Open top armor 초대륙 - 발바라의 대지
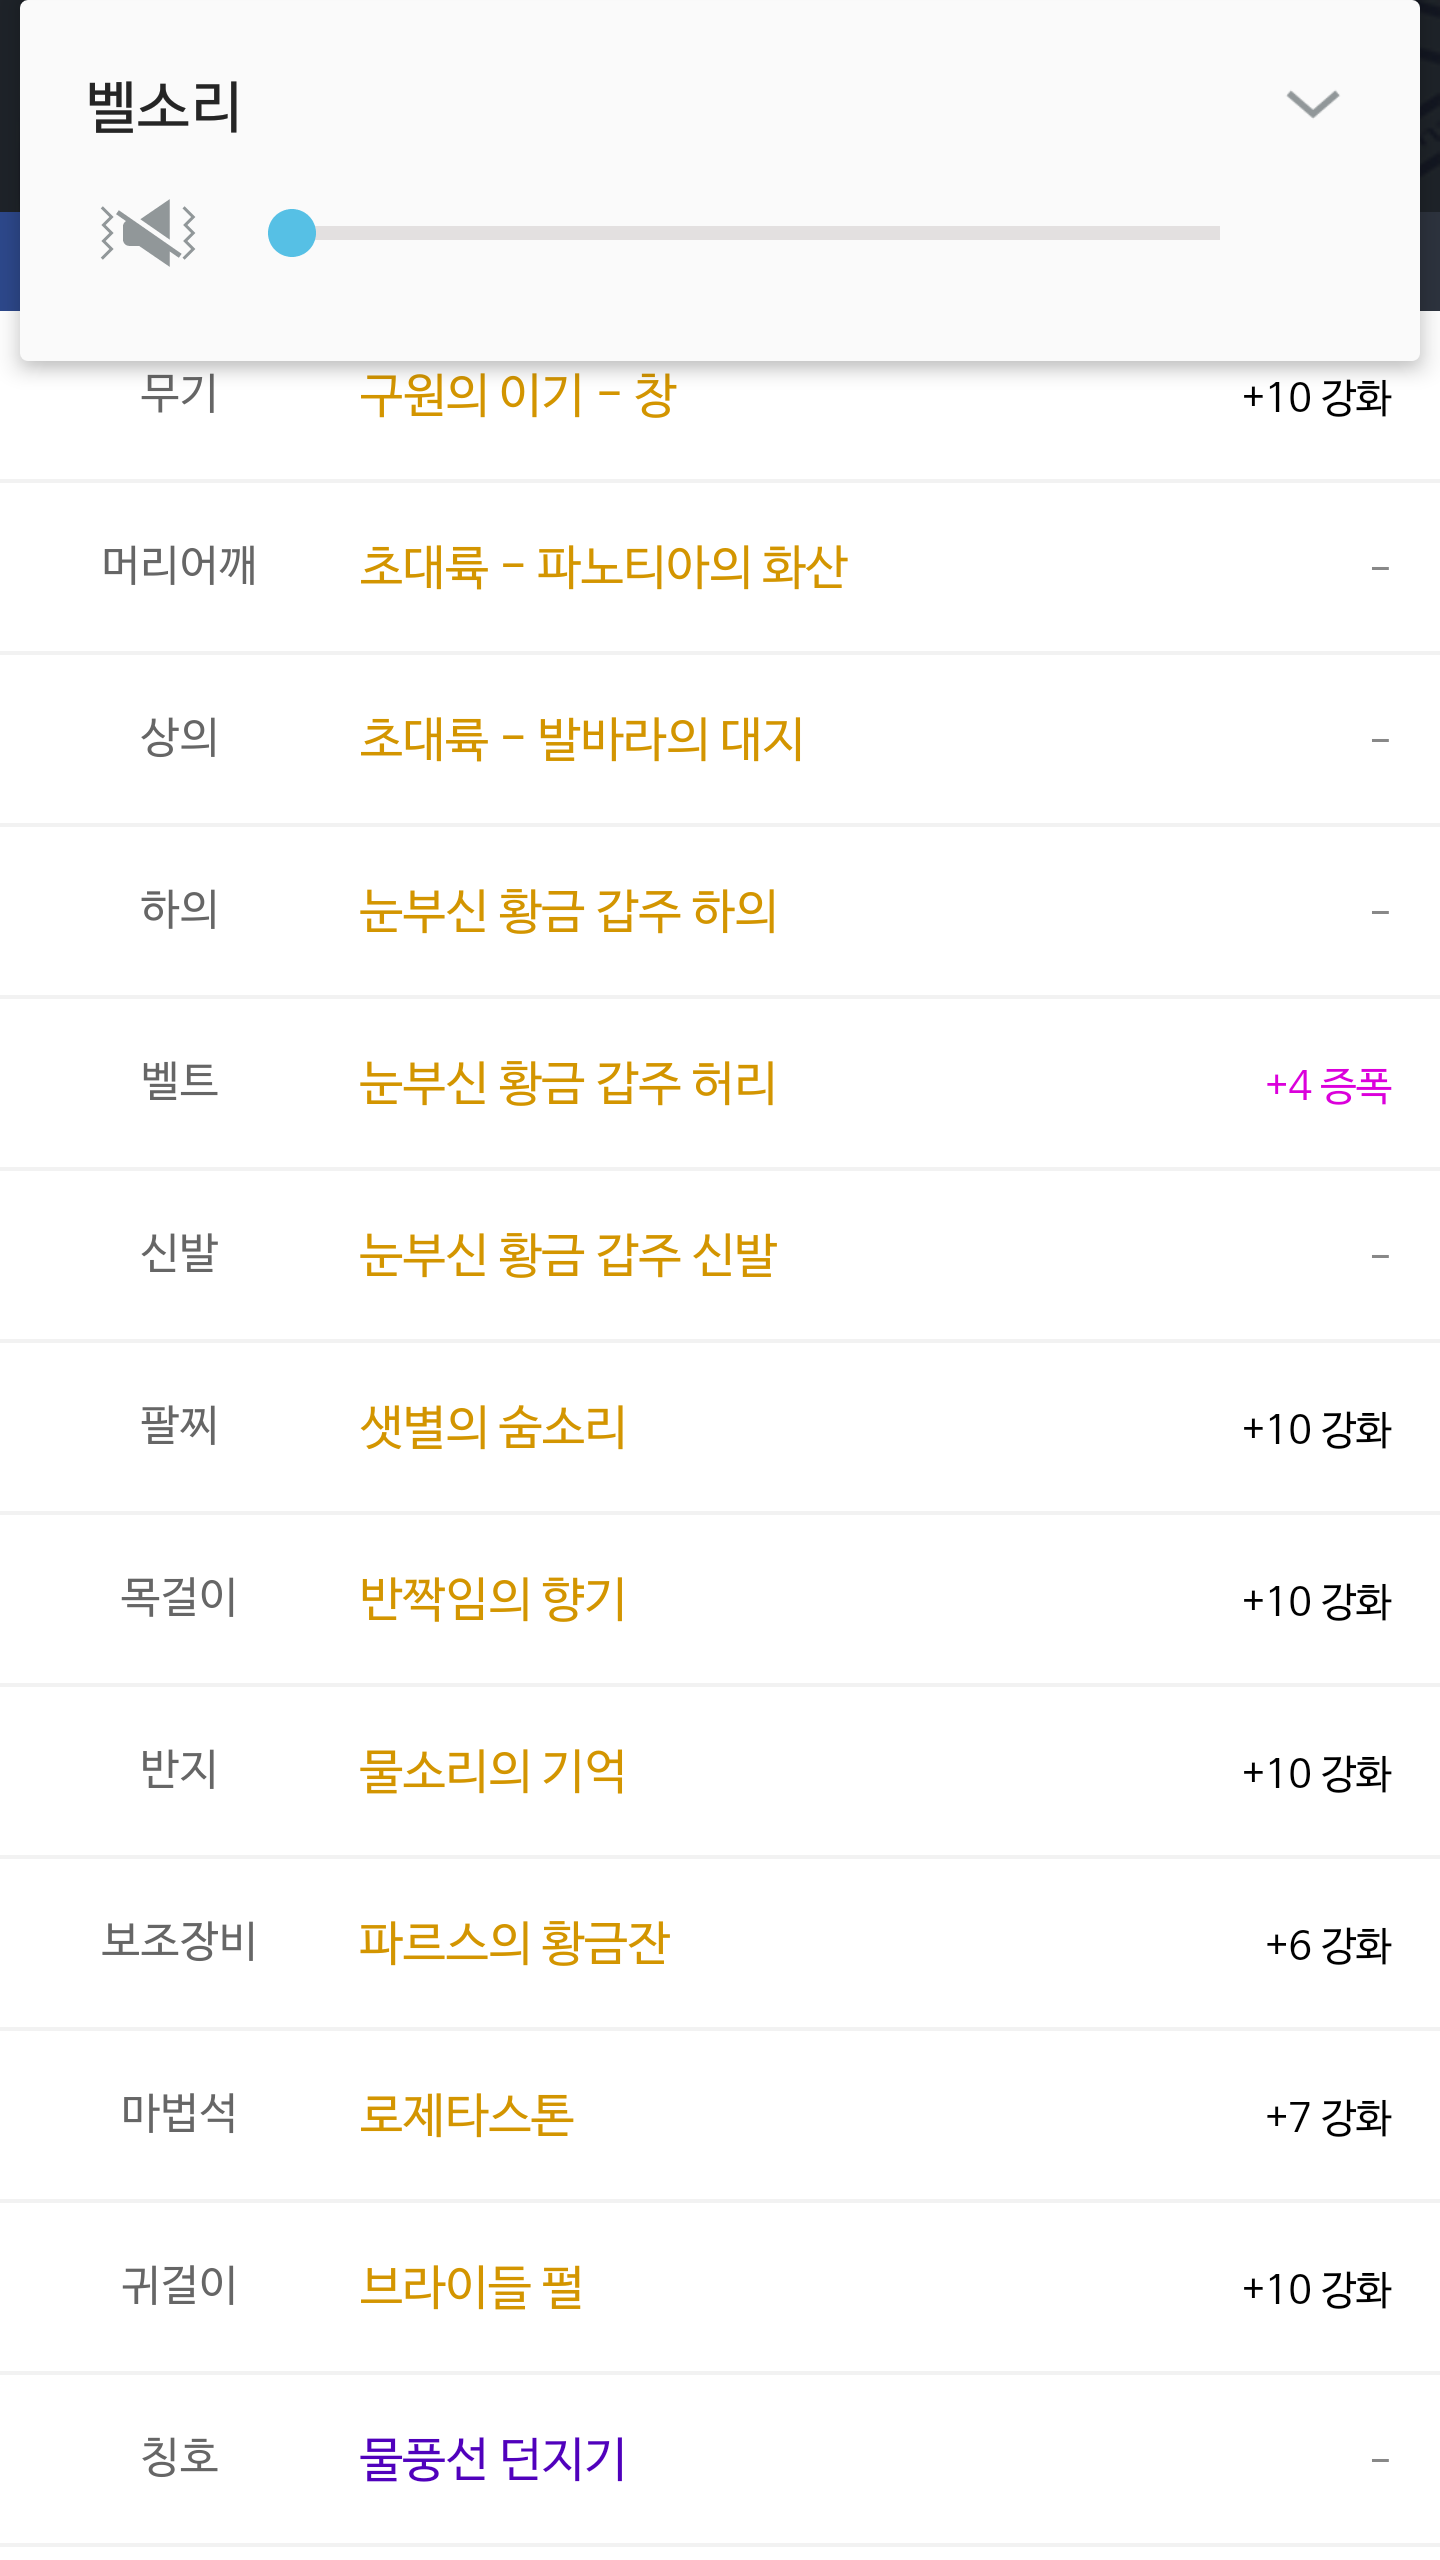 point(581,739)
